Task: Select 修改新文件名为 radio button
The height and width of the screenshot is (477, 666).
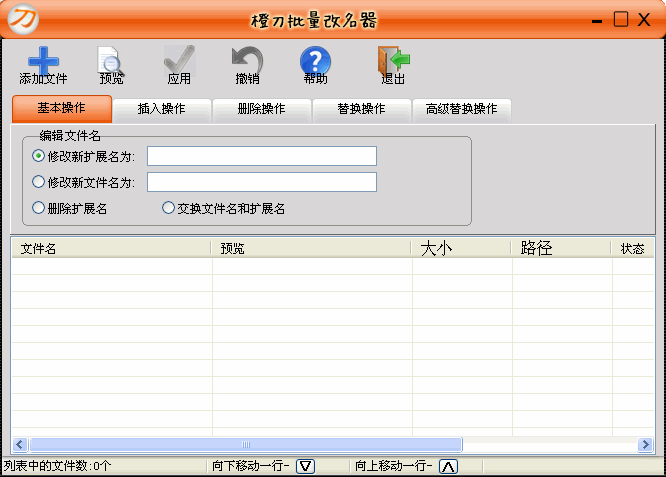Action: pyautogui.click(x=38, y=182)
